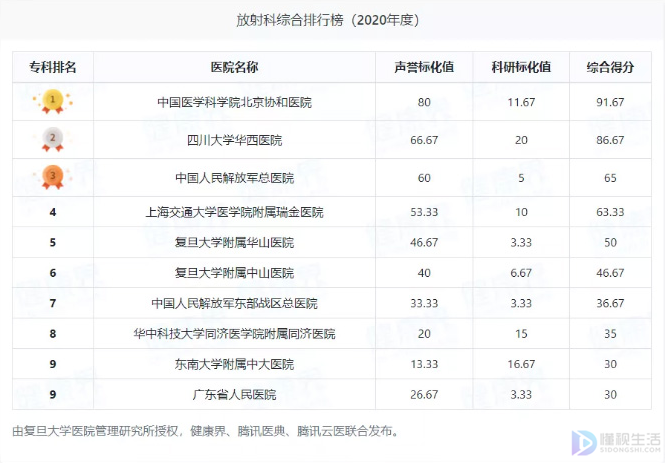Click rank number 5 cell
665x463 pixels.
click(53, 243)
